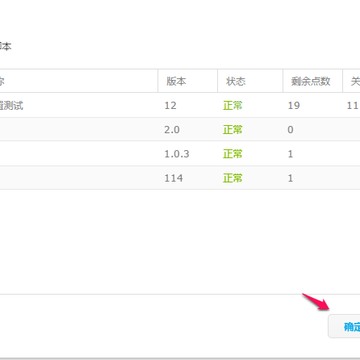This screenshot has height=360, width=360.
Task: Click 正常 status in version 2.0 row
Action: 233,130
